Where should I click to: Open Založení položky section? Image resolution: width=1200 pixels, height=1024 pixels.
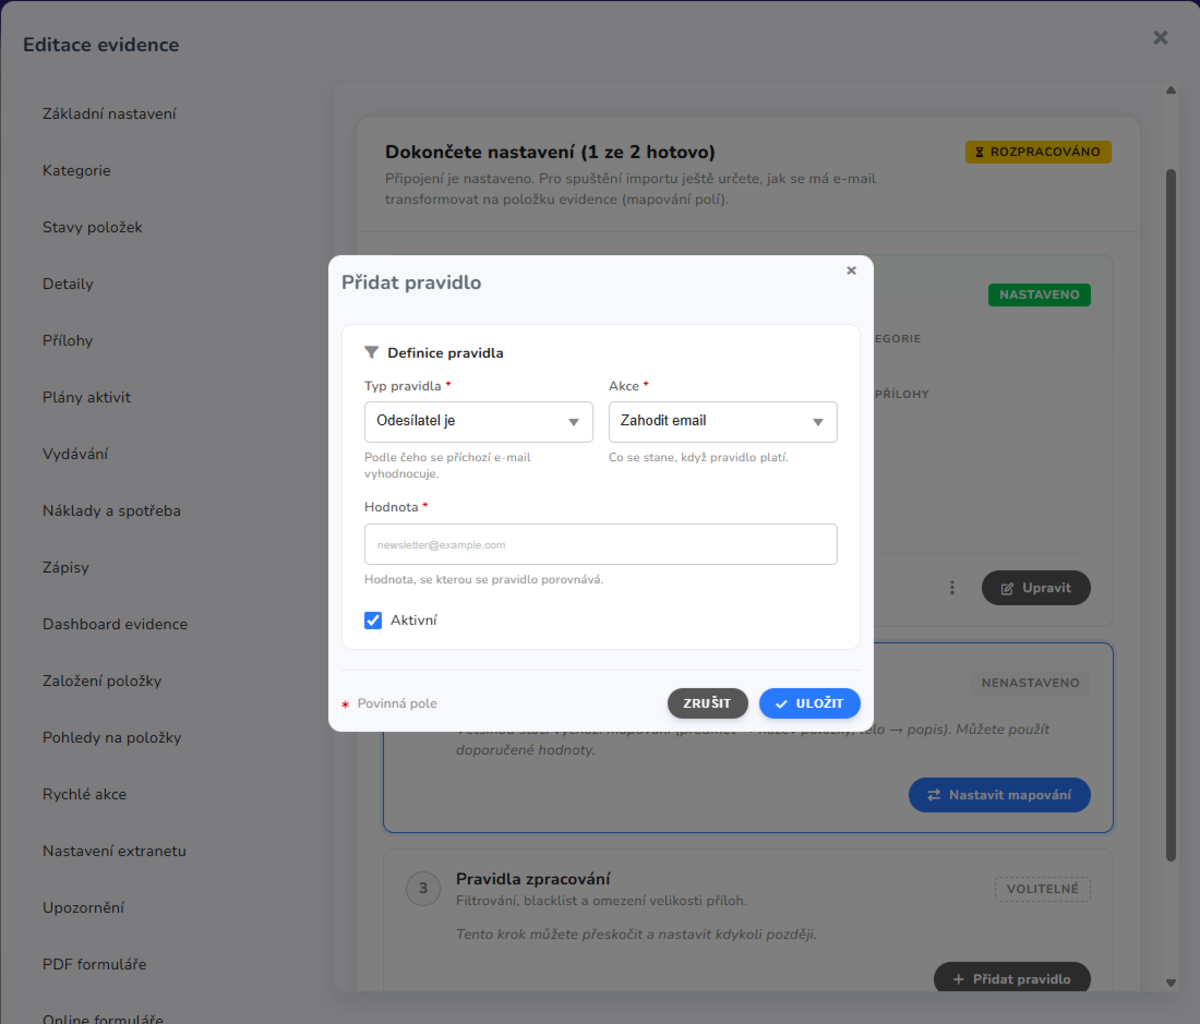102,681
